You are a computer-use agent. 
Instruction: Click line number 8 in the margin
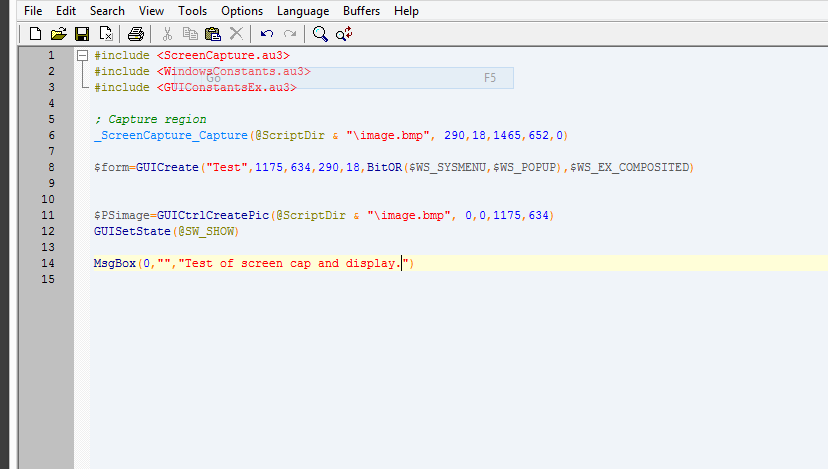point(50,167)
